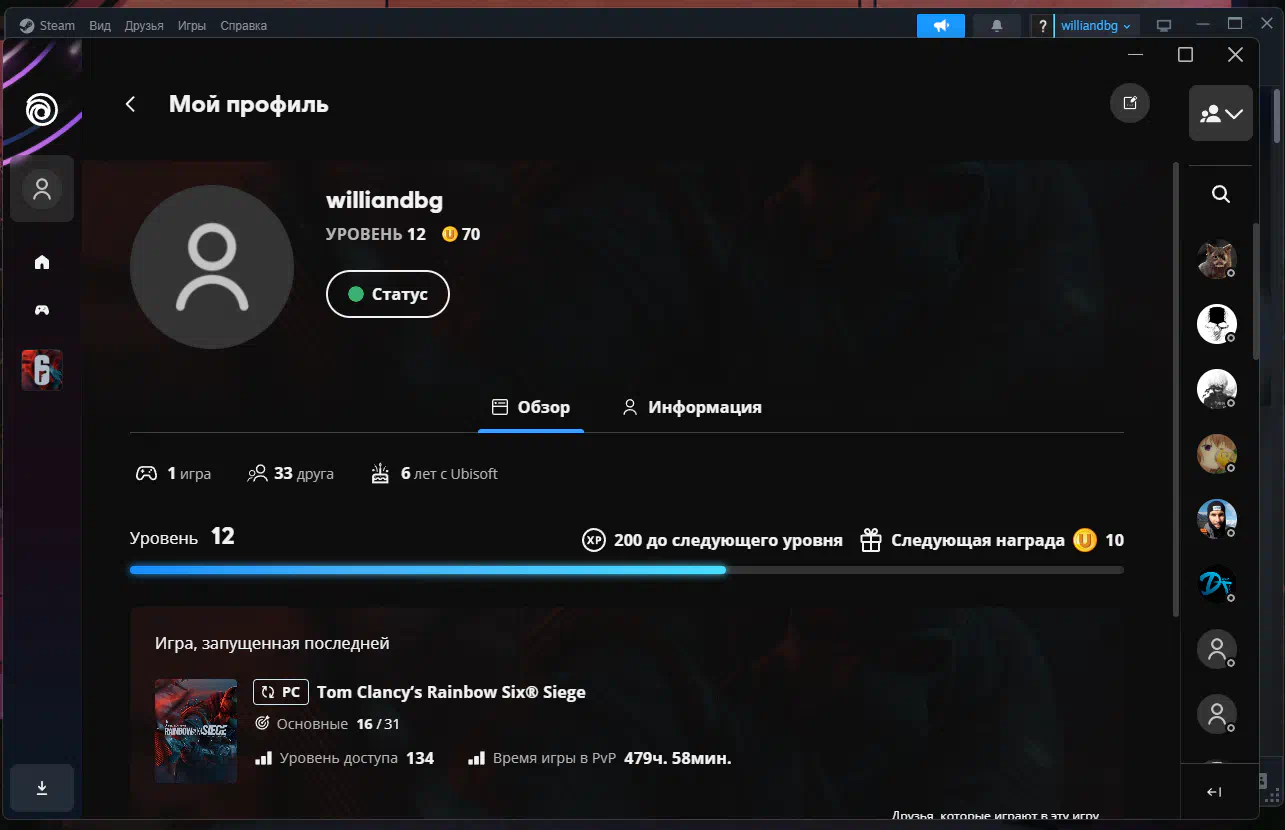Click Уровень доступа 134 stat

click(345, 758)
